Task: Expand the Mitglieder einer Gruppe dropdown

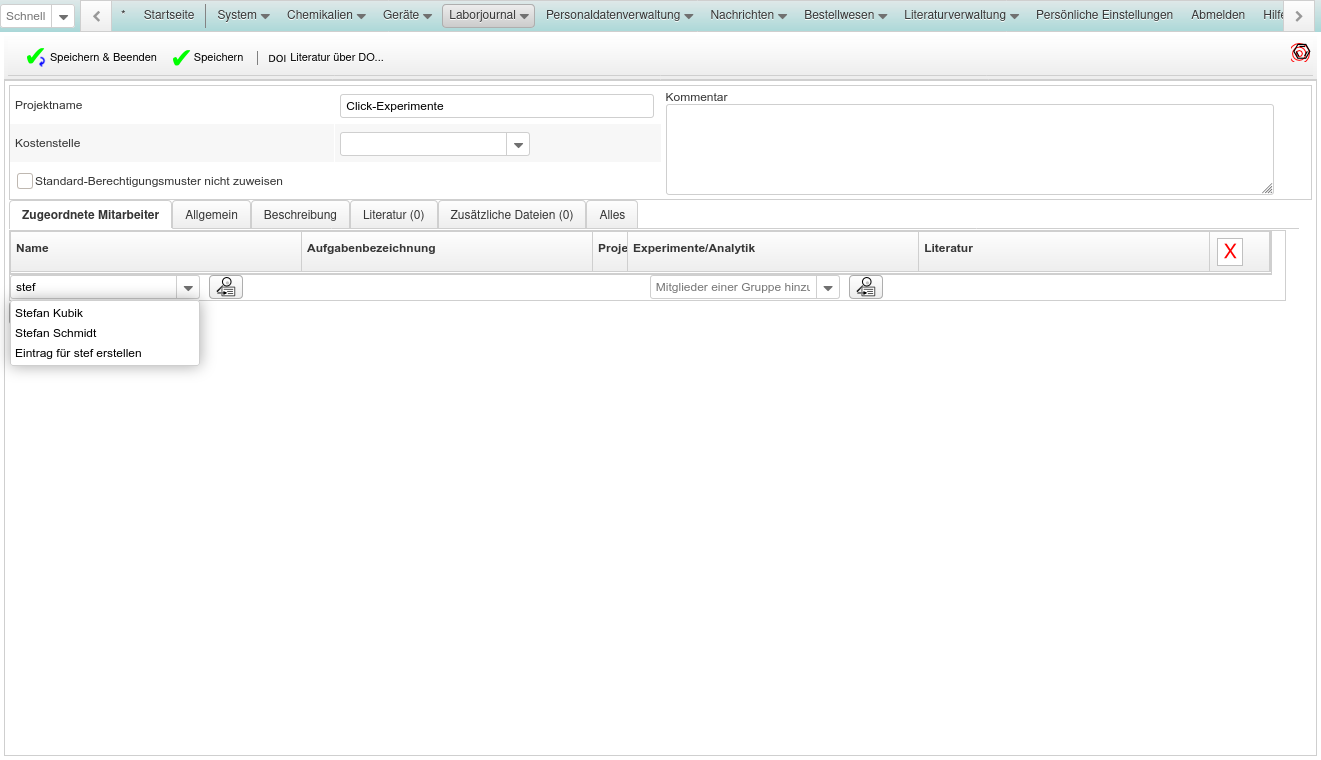Action: [828, 288]
